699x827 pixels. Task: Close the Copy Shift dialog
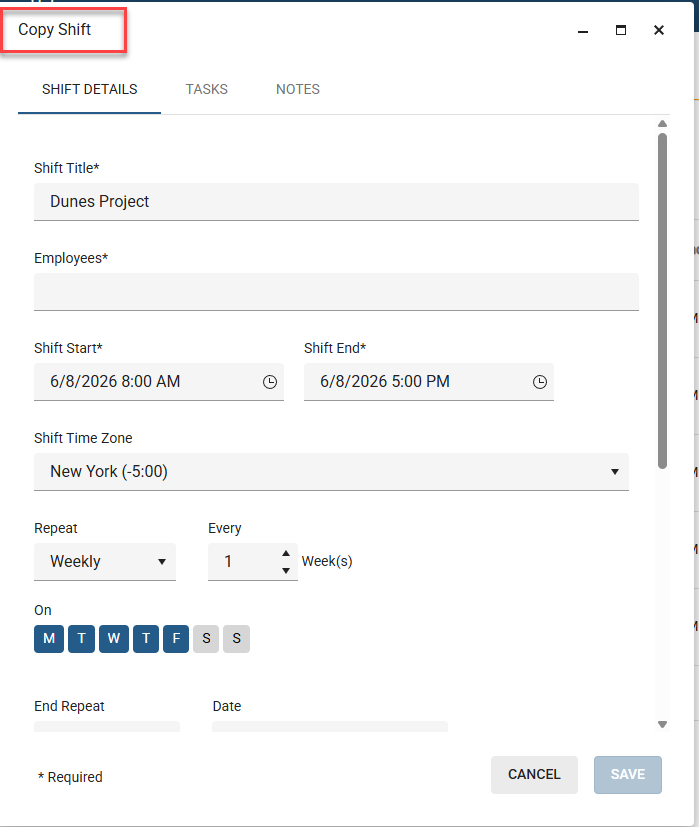click(658, 30)
